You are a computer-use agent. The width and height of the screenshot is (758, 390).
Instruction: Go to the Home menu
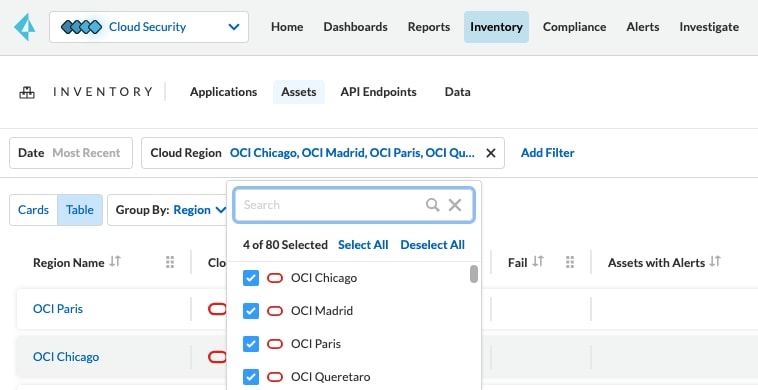tap(287, 27)
